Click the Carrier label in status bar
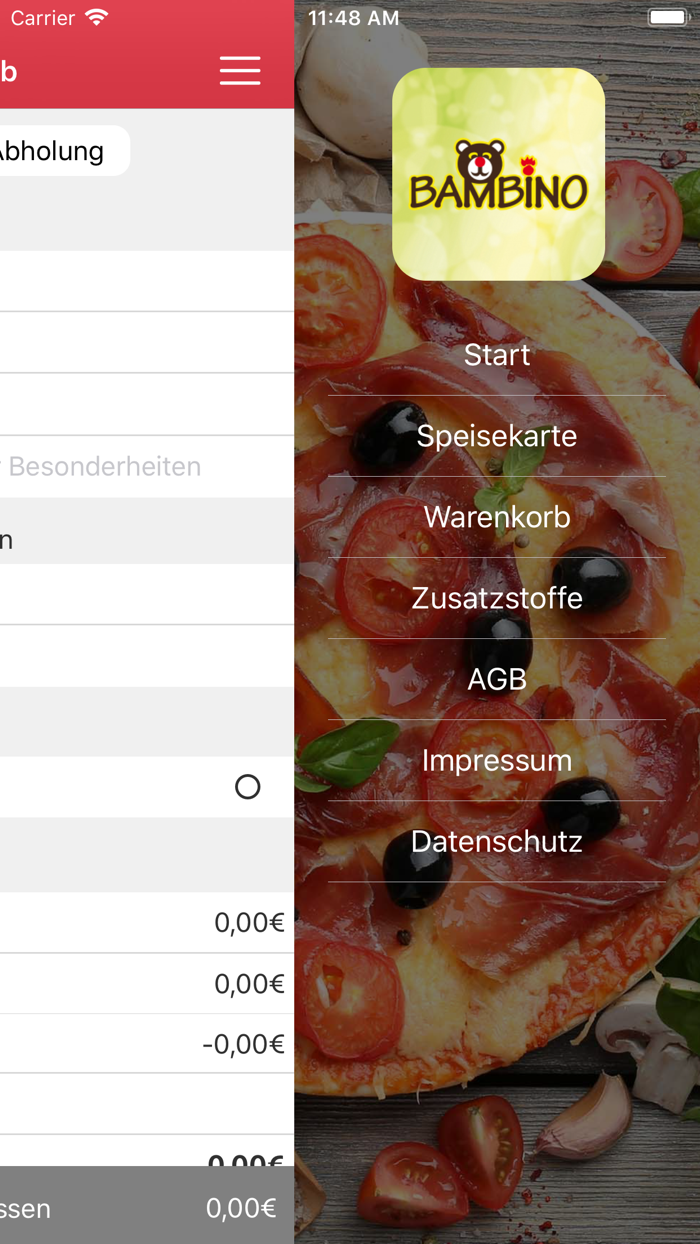 point(42,18)
